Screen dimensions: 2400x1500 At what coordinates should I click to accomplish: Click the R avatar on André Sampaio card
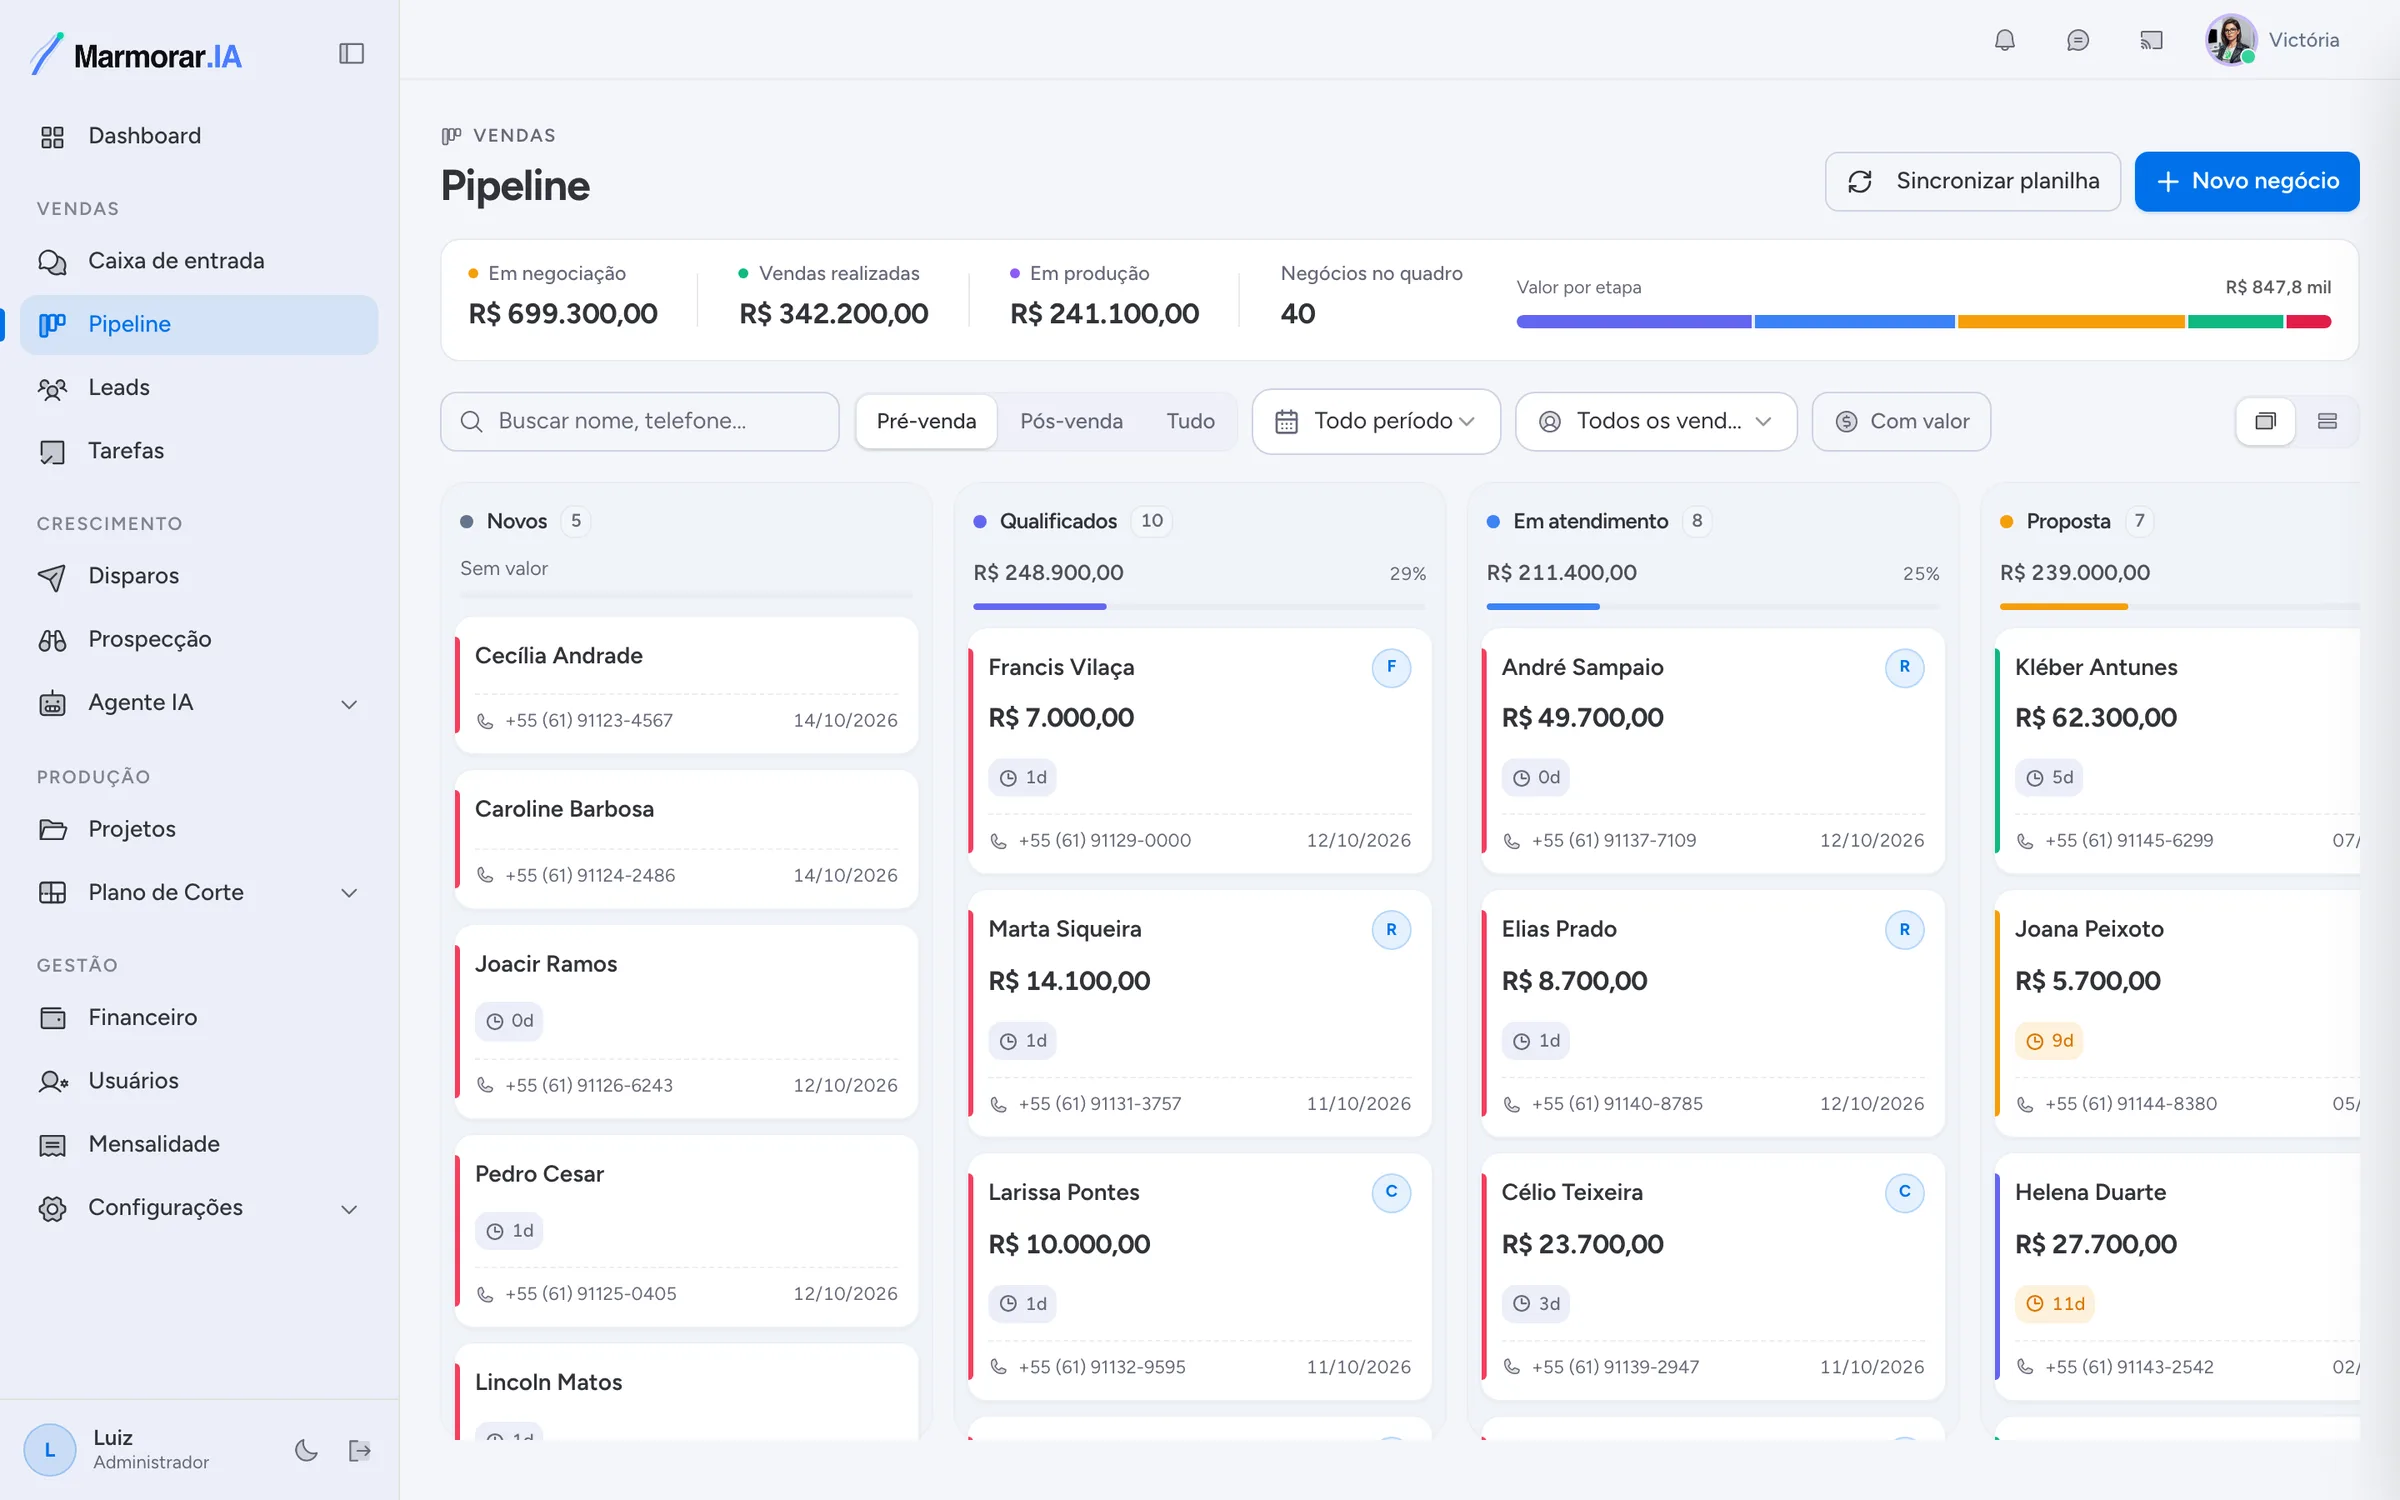click(1904, 667)
